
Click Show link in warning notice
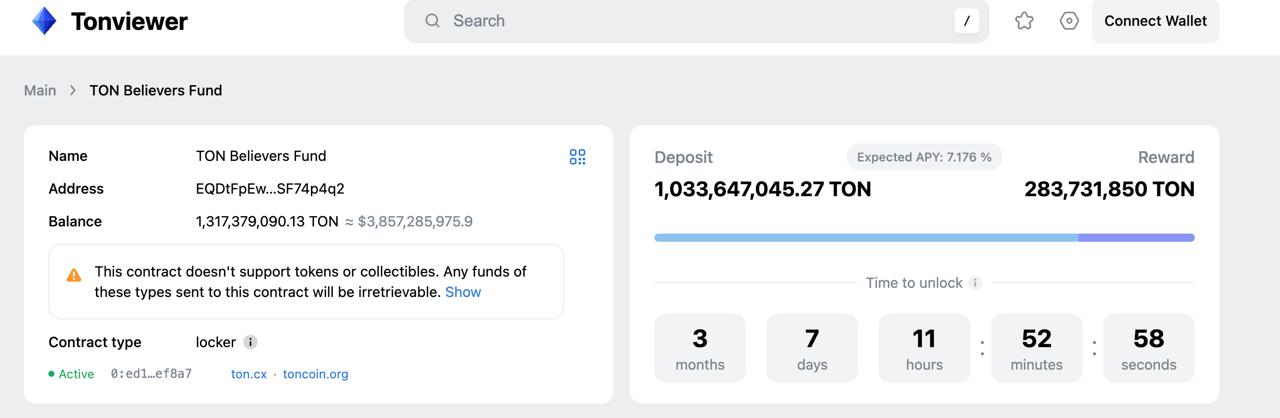(463, 292)
